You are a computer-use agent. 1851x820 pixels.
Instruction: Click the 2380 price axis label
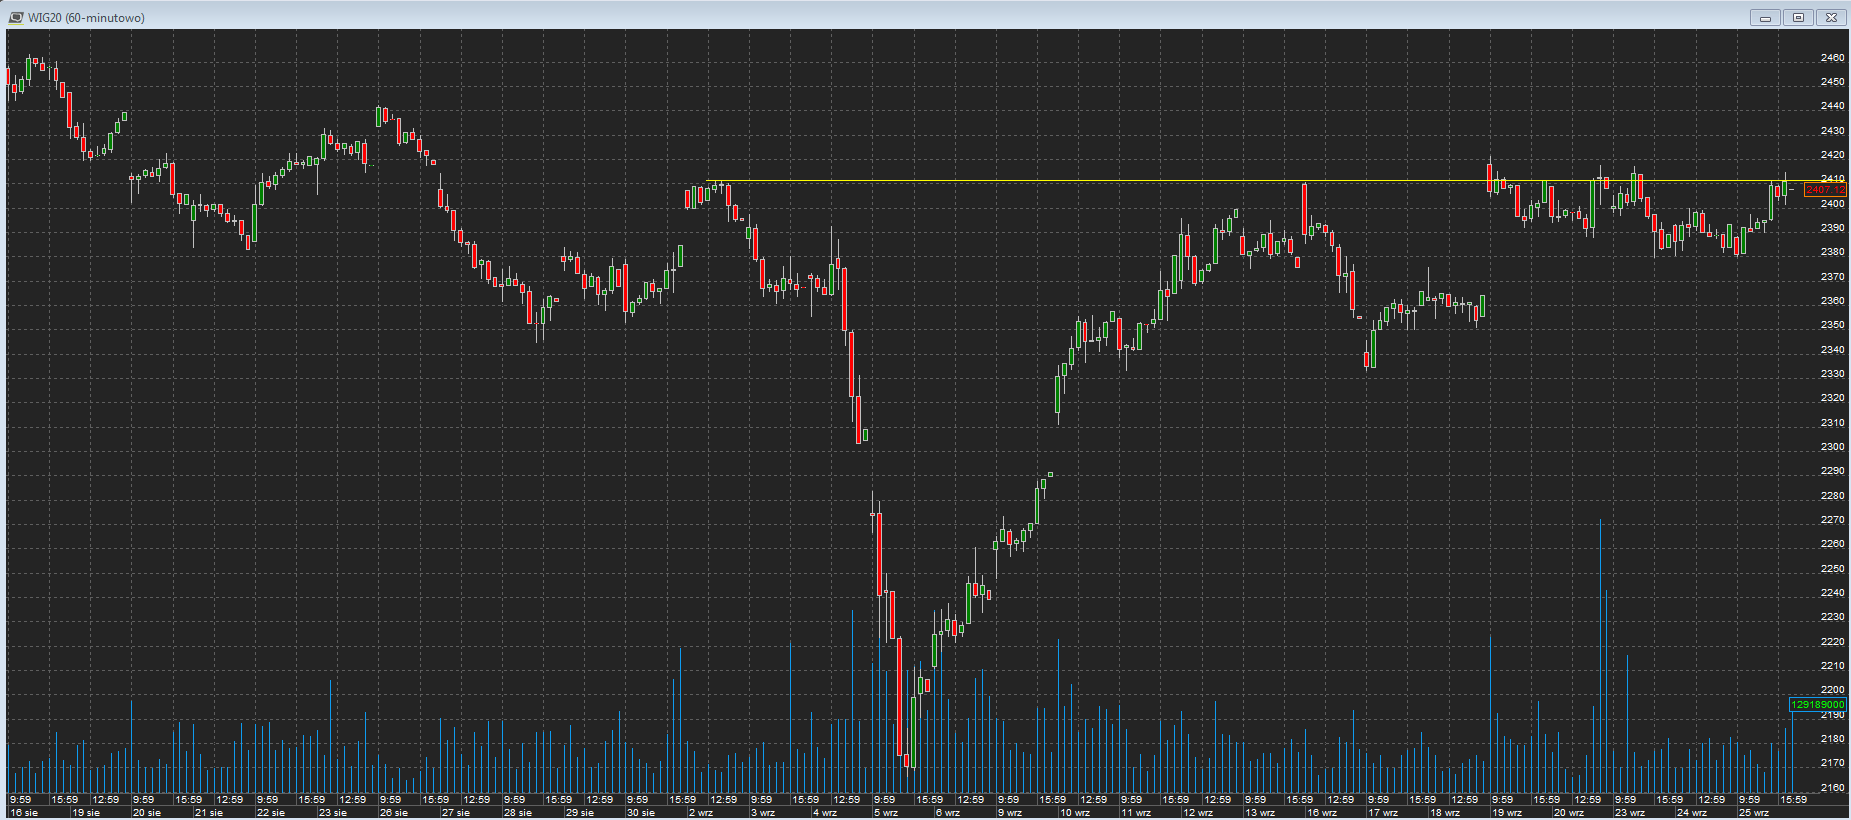click(1833, 252)
